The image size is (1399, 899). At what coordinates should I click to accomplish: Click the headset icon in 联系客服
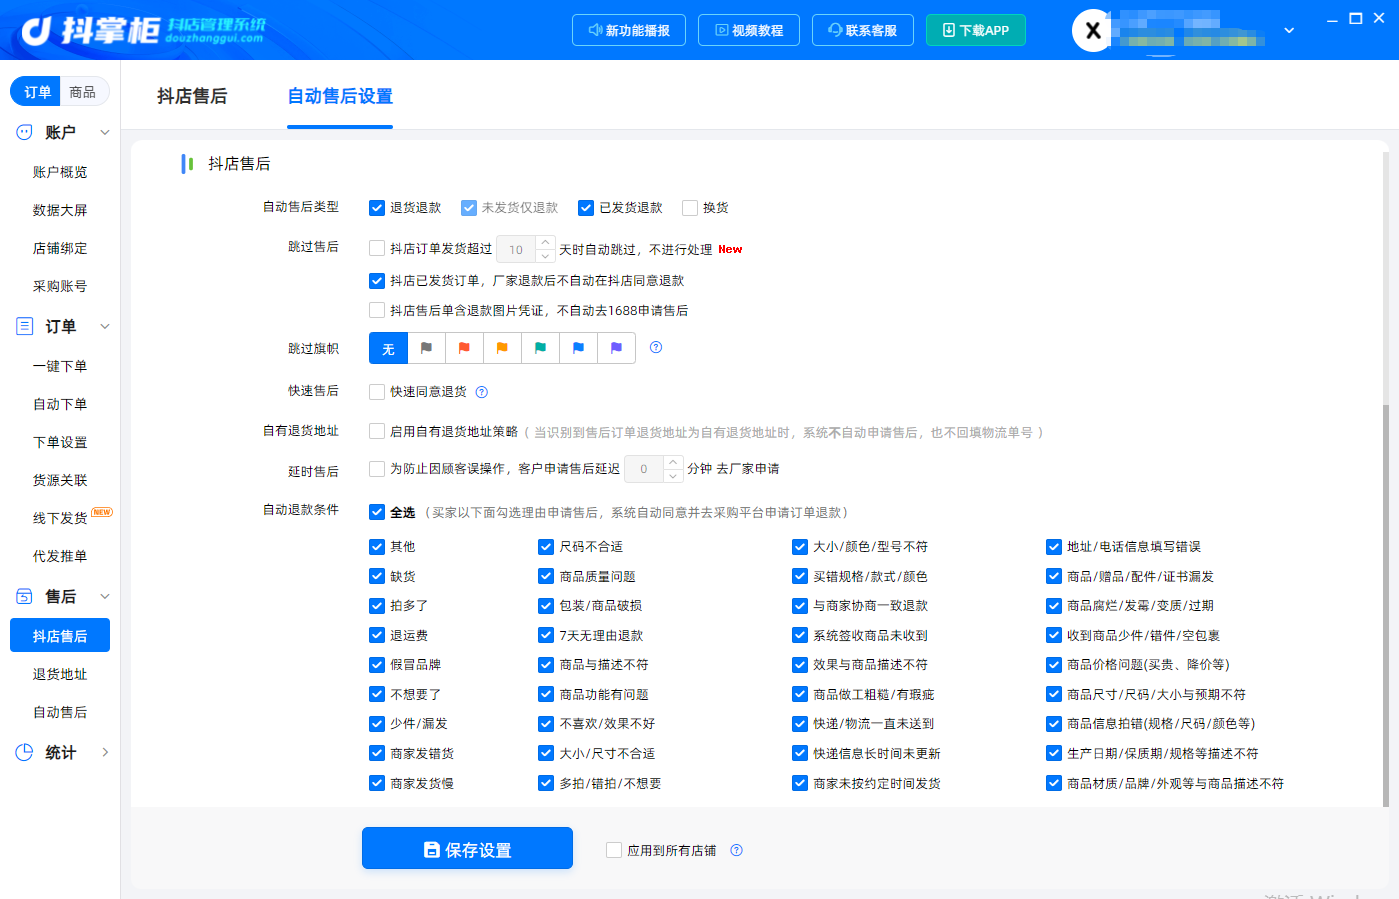click(835, 31)
